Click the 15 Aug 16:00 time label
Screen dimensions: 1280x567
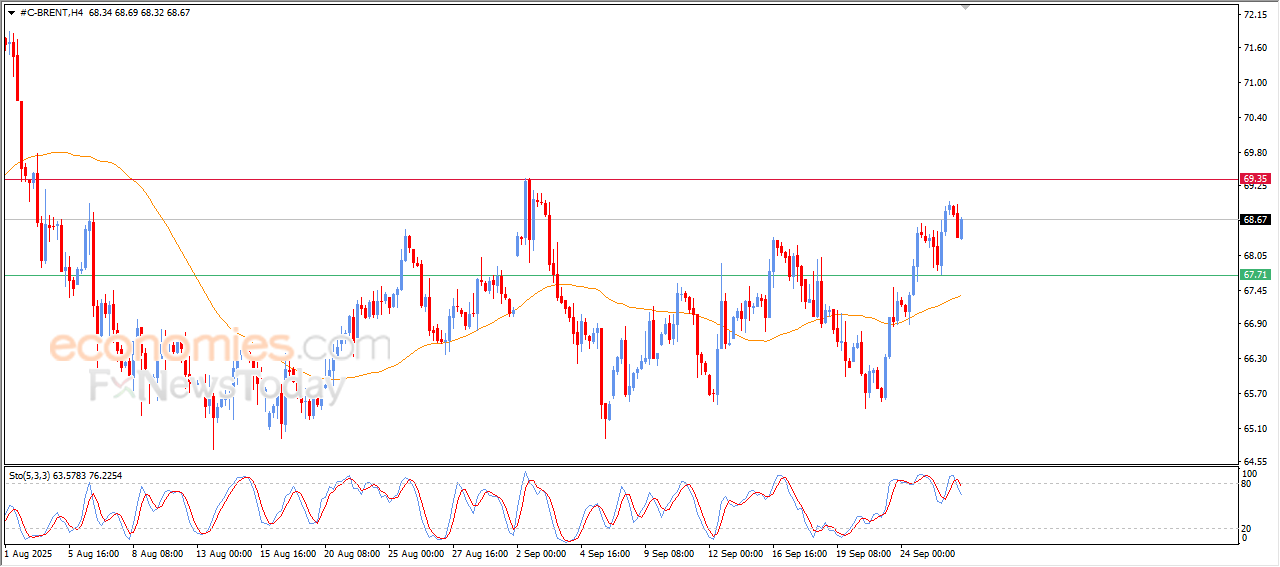[287, 552]
